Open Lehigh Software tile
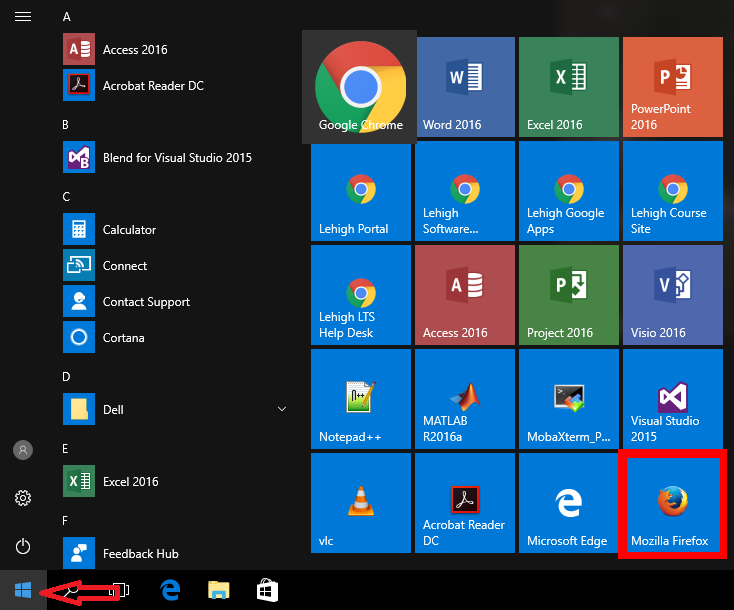734x610 pixels. [465, 191]
